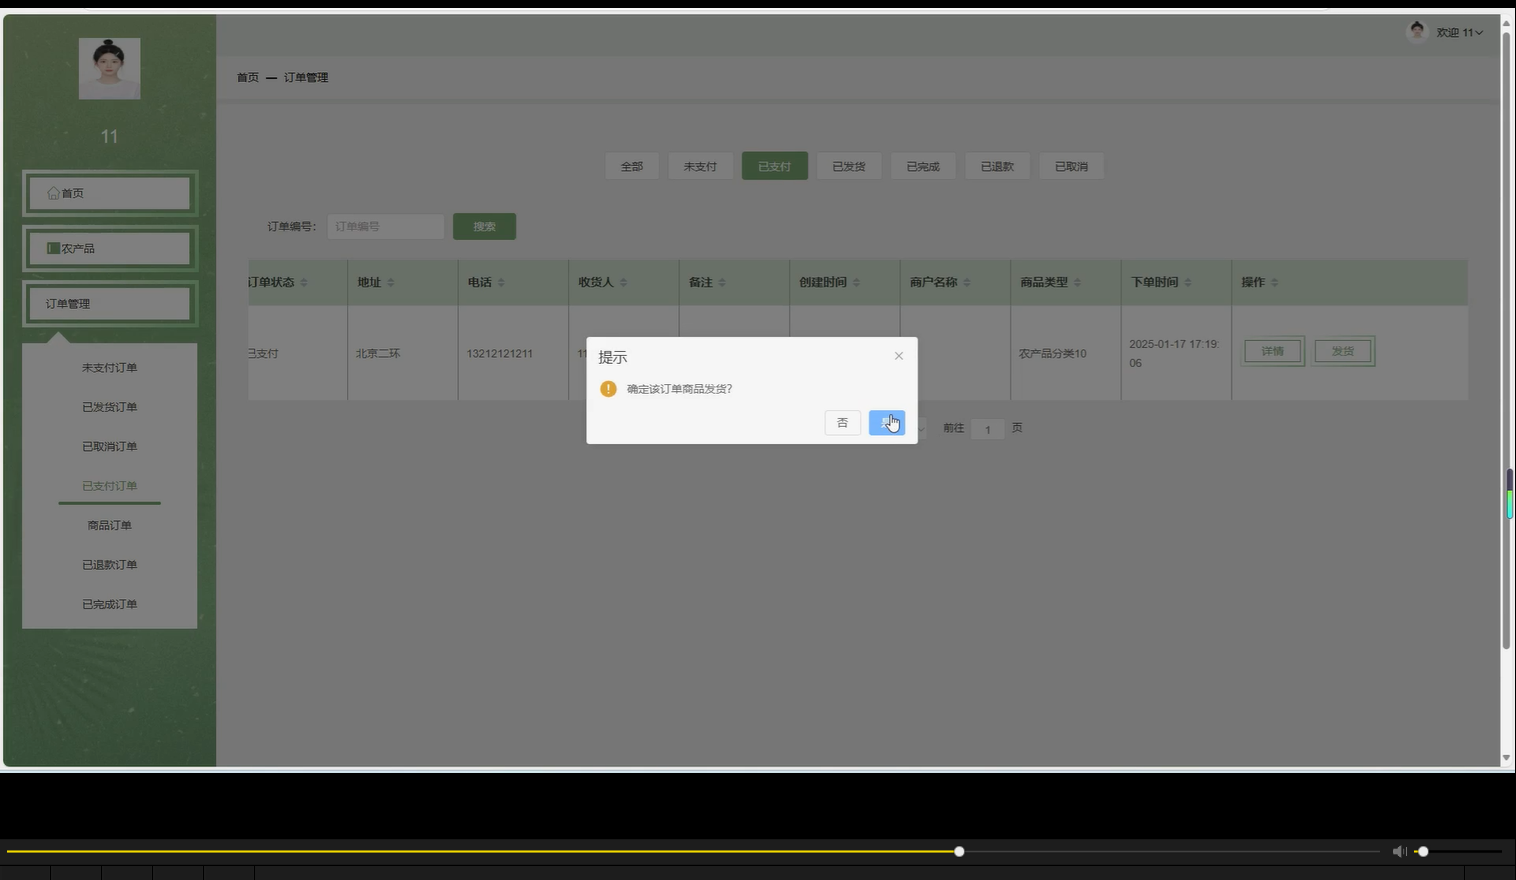Select the 已支付 tab
This screenshot has height=880, width=1516.
[775, 166]
